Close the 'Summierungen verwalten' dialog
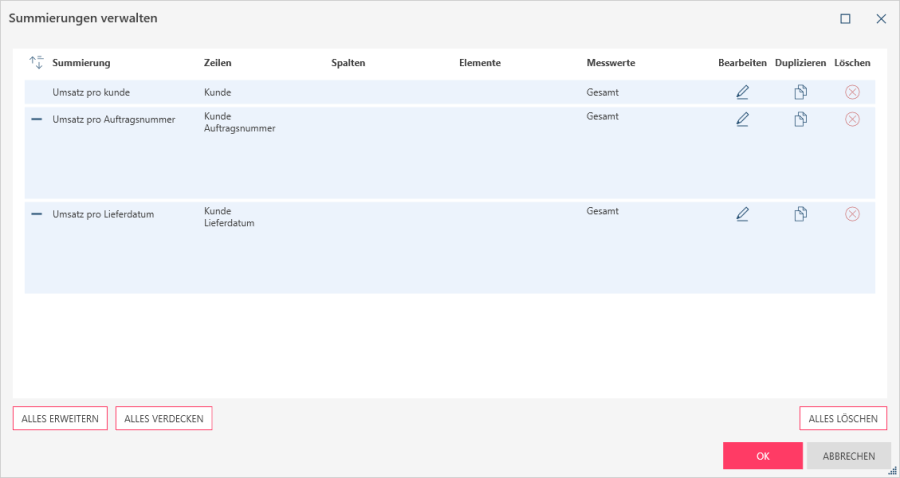This screenshot has width=900, height=478. pyautogui.click(x=881, y=18)
